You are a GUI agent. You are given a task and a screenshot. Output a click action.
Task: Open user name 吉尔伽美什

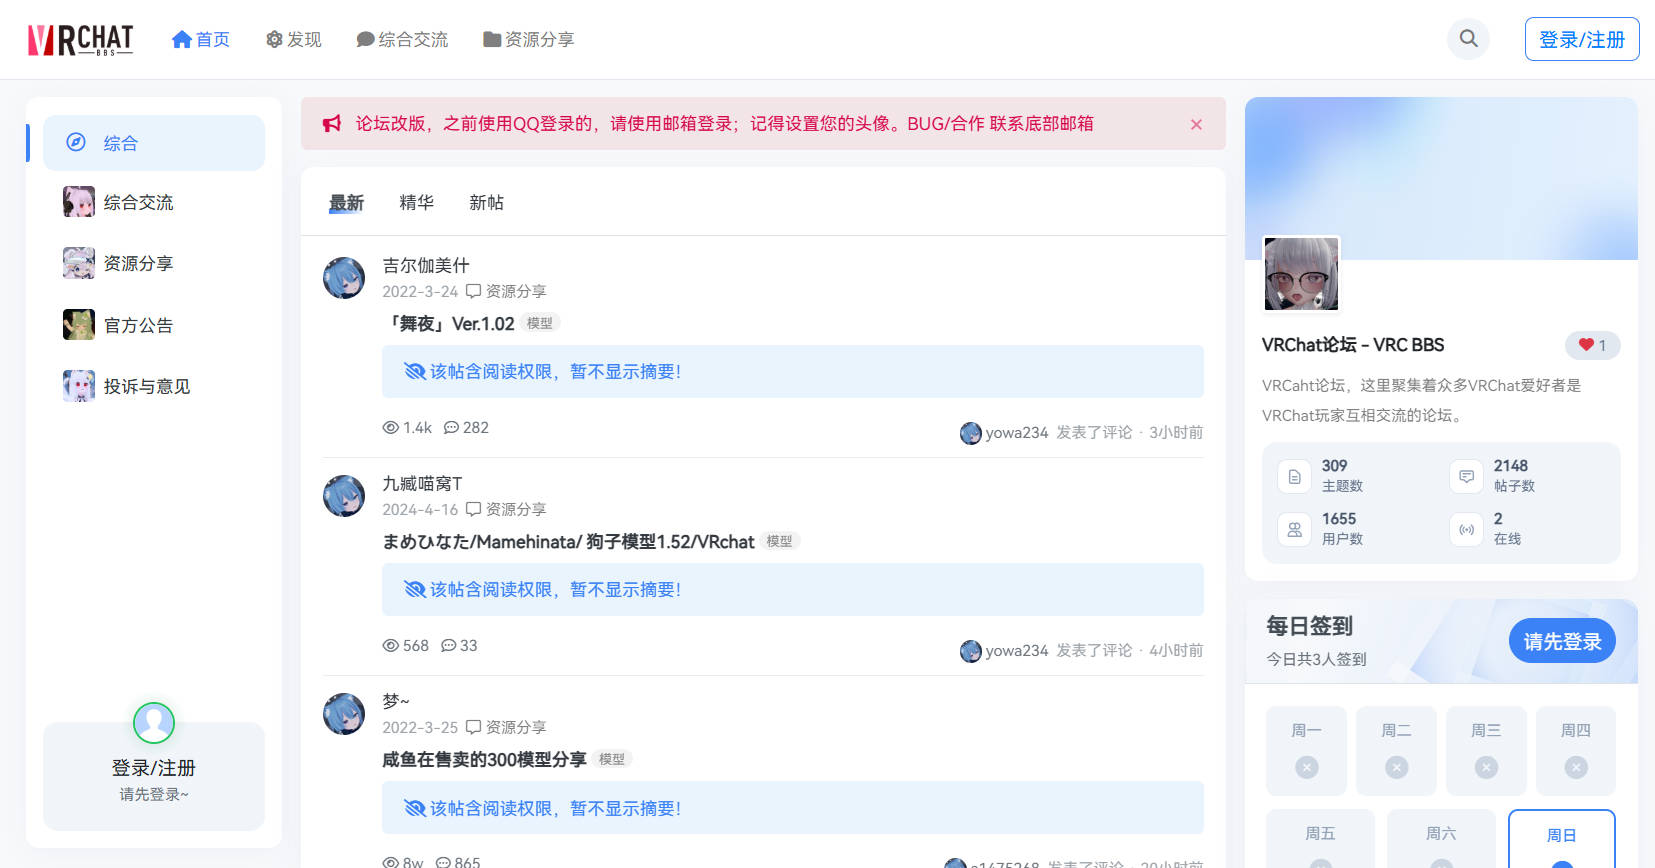426,265
